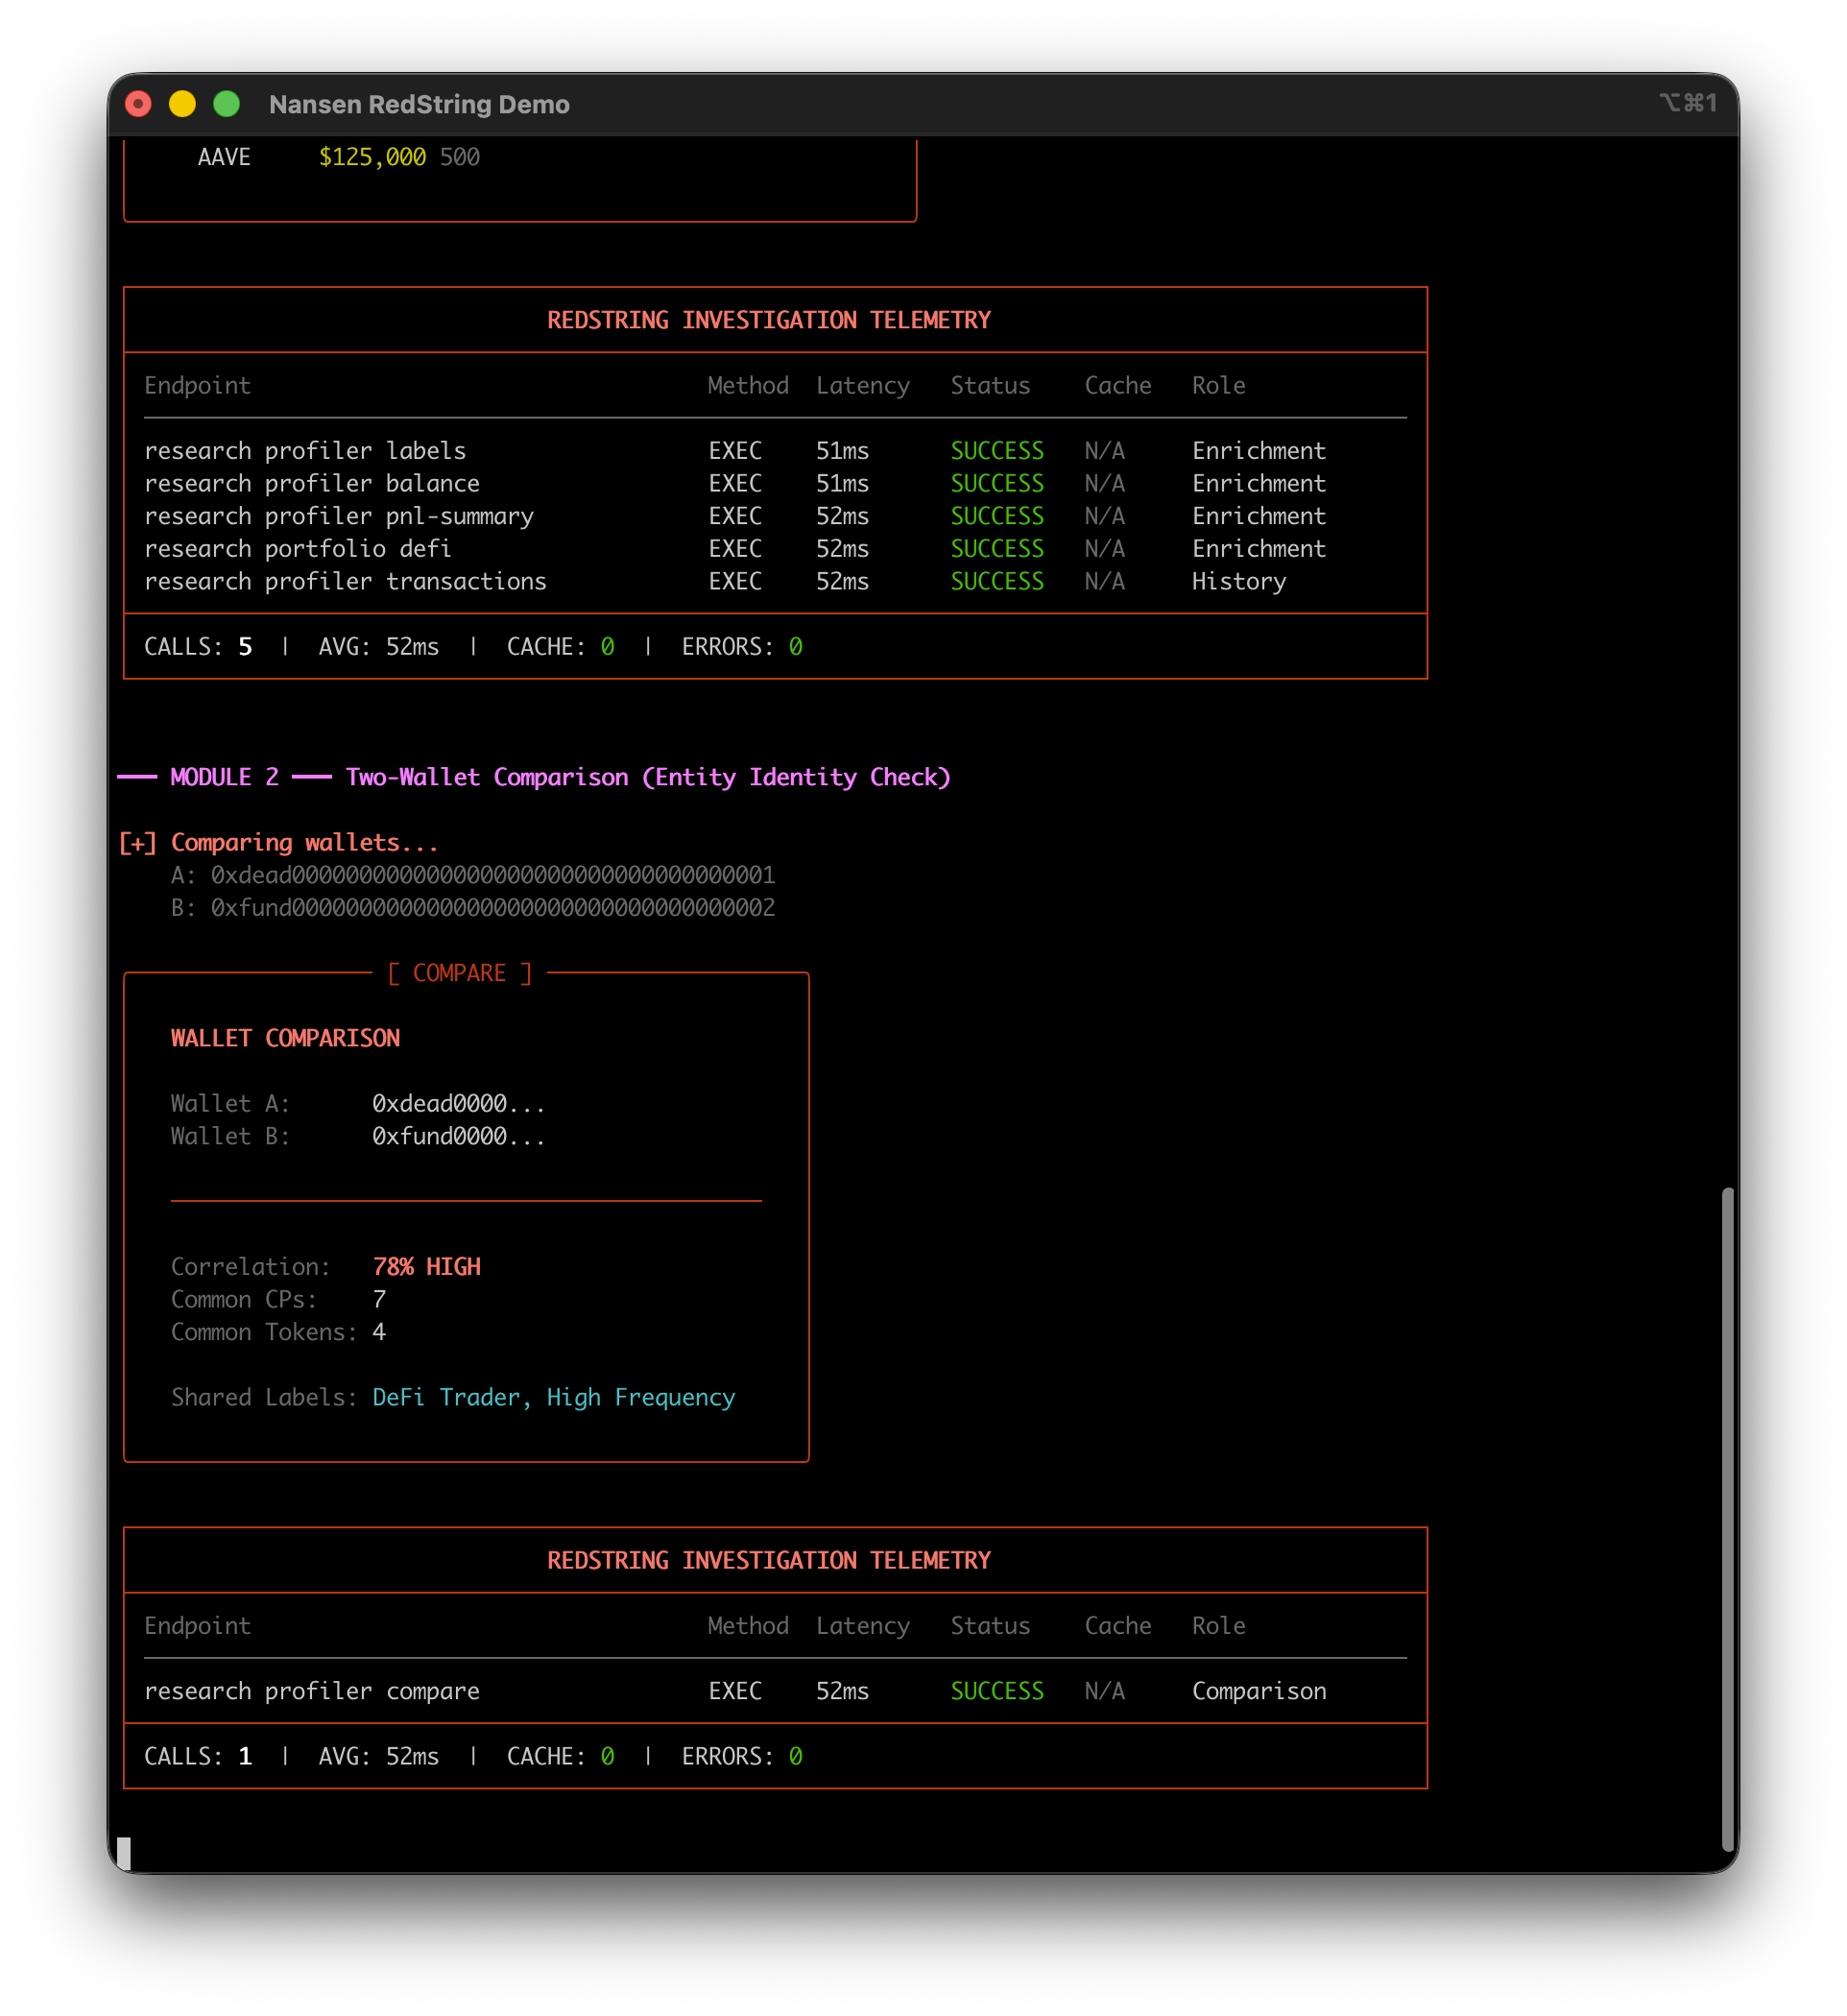
Task: Click shared labels 'DeFi Trader, High Frequency'
Action: pyautogui.click(x=553, y=1398)
